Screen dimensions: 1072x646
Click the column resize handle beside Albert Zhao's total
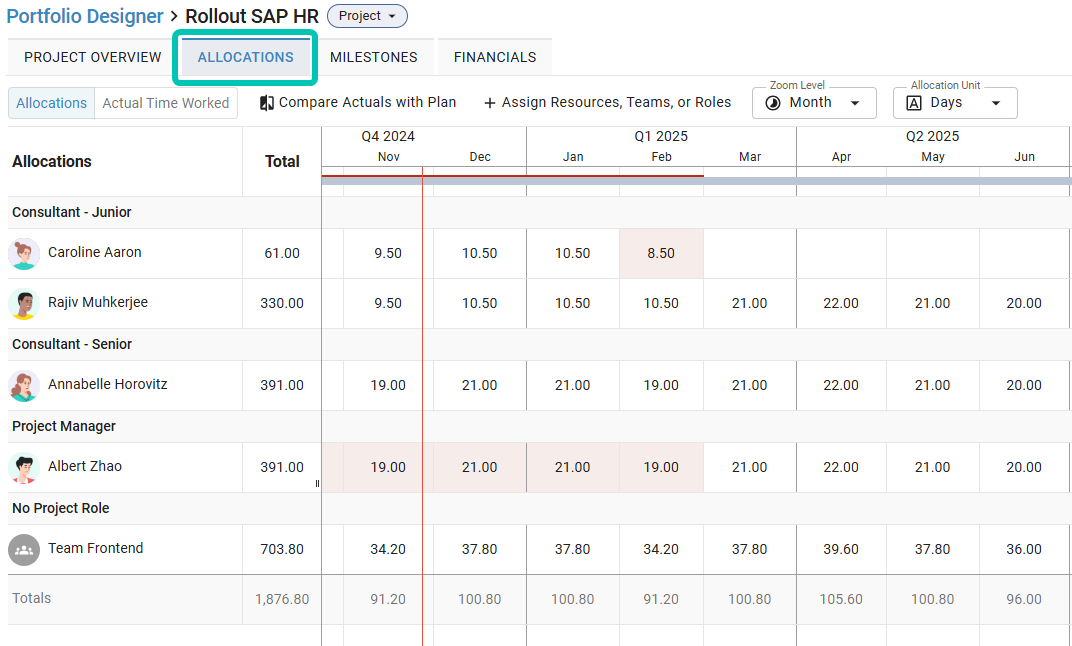tap(317, 483)
